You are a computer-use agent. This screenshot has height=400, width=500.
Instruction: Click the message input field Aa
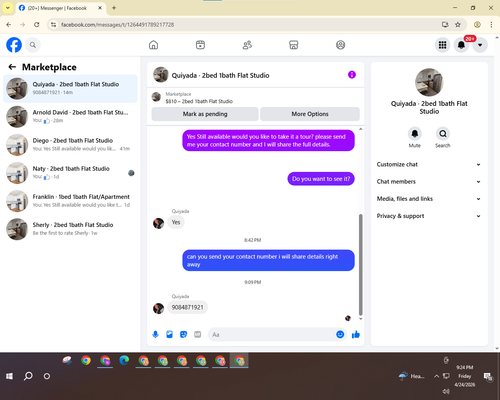click(272, 334)
